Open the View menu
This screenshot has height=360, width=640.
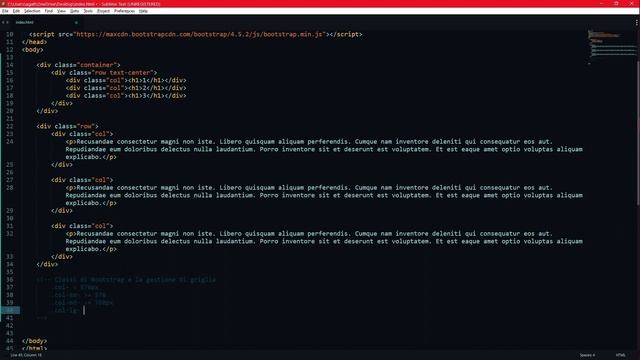click(x=61, y=11)
